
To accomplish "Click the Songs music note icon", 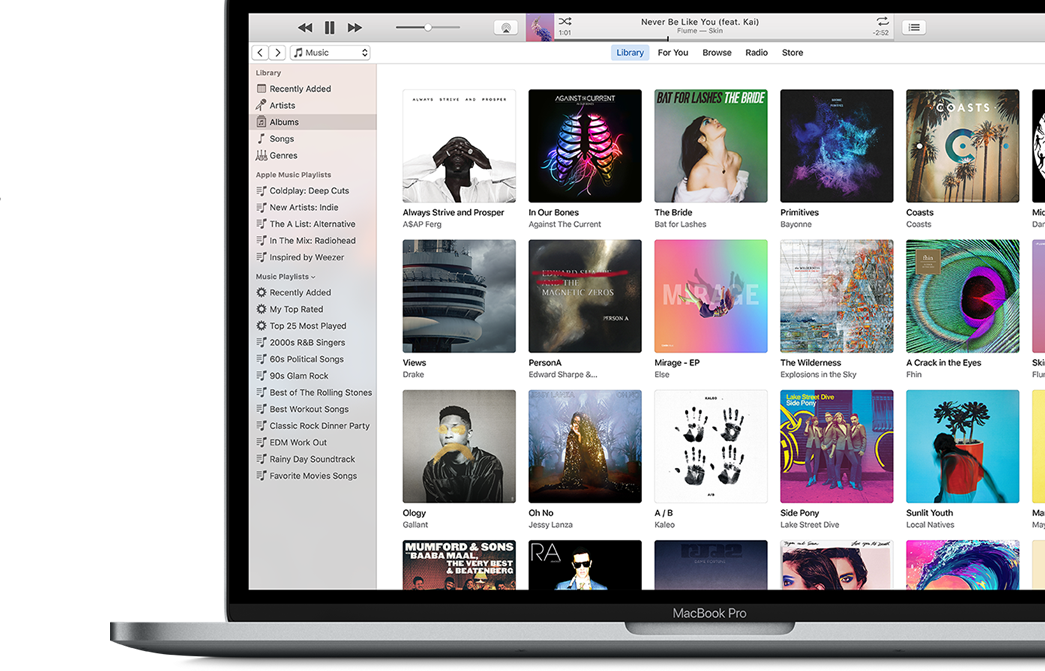I will (x=261, y=139).
